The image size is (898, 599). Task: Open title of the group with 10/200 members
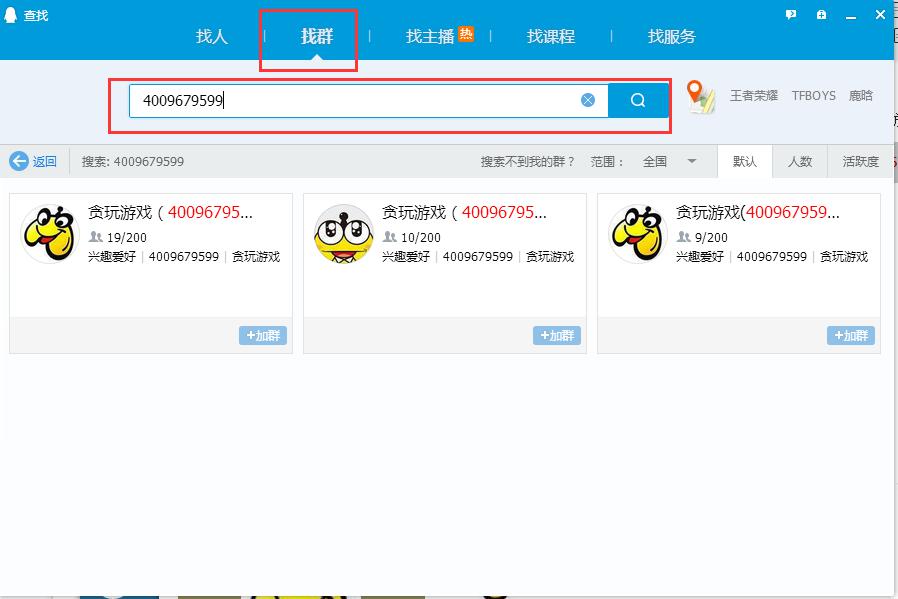pos(464,212)
